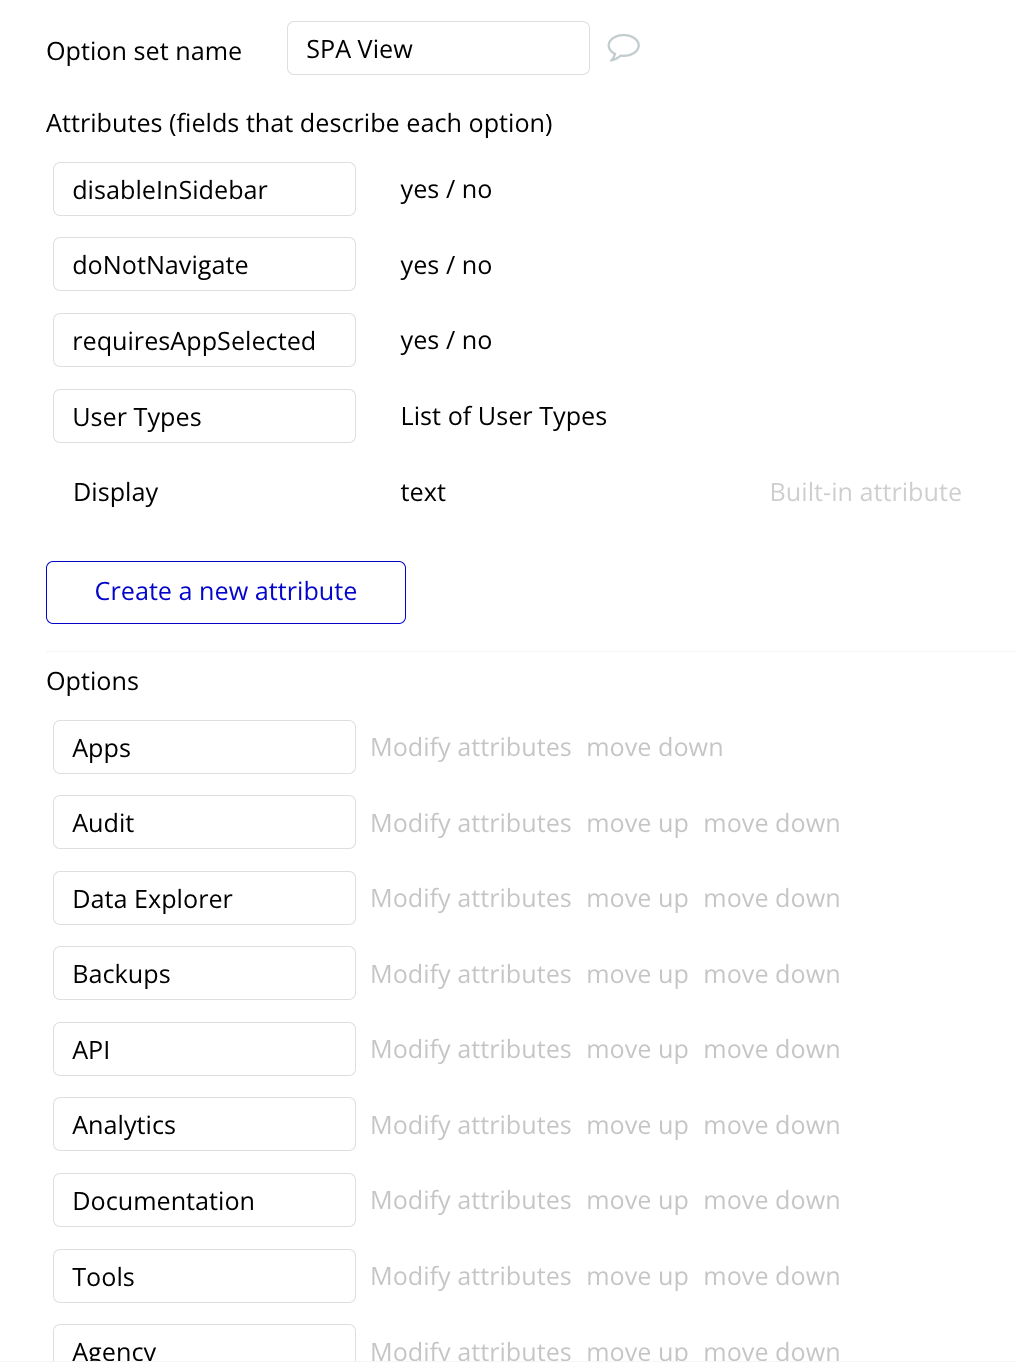This screenshot has width=1016, height=1364.
Task: Modify attributes of the Apps option
Action: 471,748
